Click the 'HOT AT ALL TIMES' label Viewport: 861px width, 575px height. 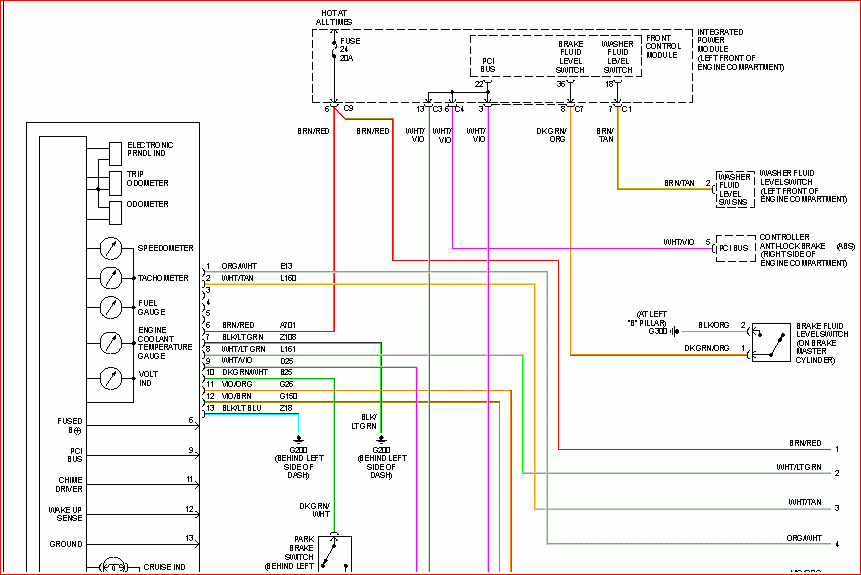[334, 18]
